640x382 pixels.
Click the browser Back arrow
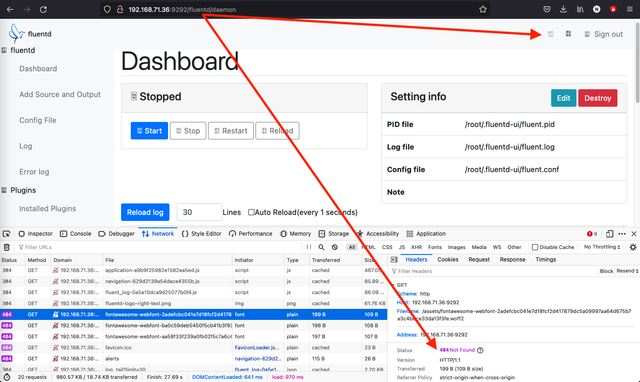[x=10, y=9]
